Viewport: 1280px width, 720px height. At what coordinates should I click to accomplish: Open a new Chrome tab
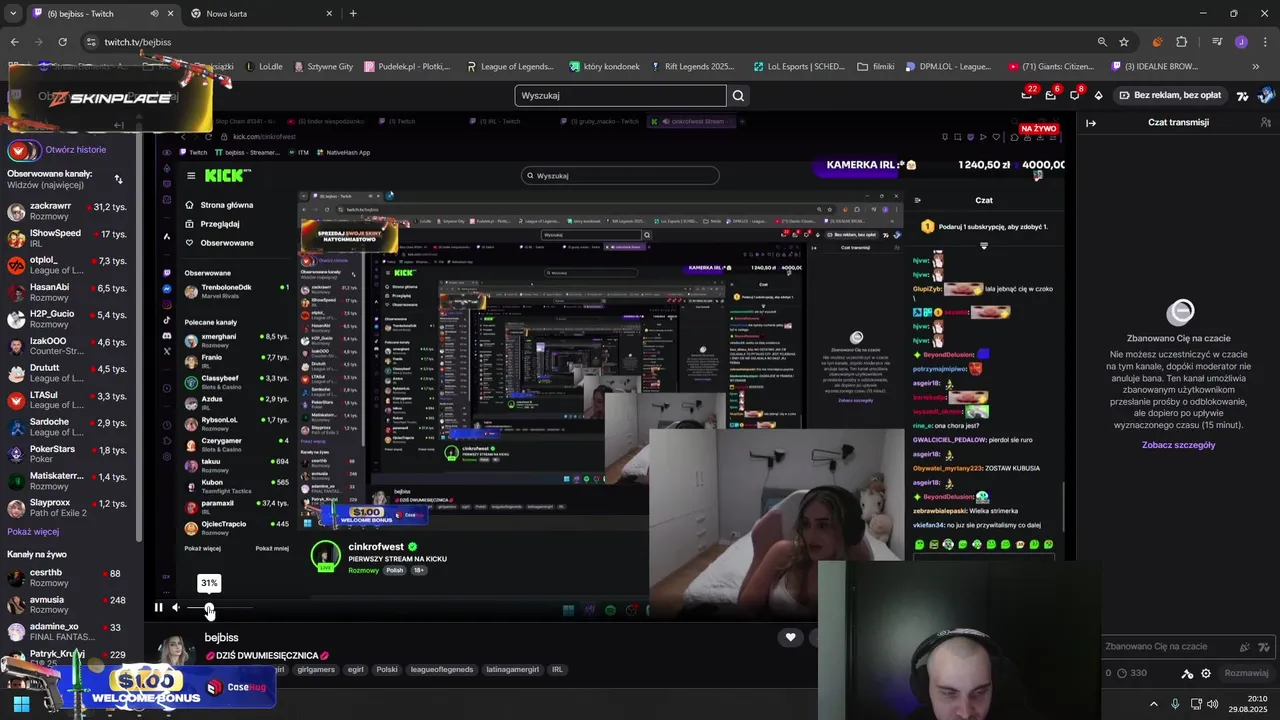click(353, 14)
